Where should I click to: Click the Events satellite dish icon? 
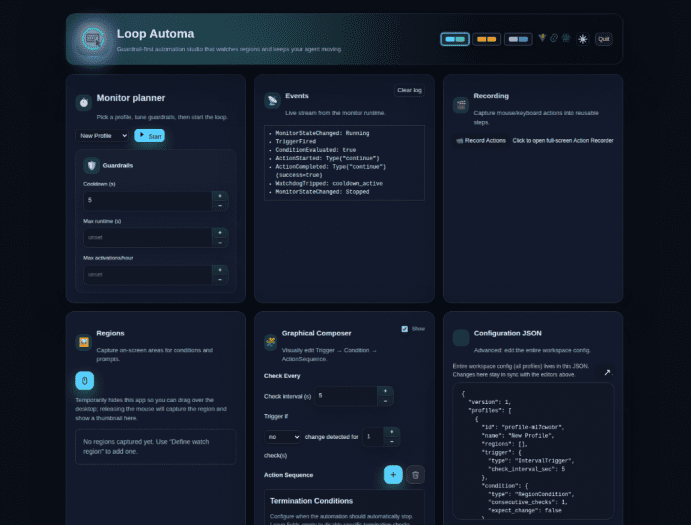tap(272, 101)
